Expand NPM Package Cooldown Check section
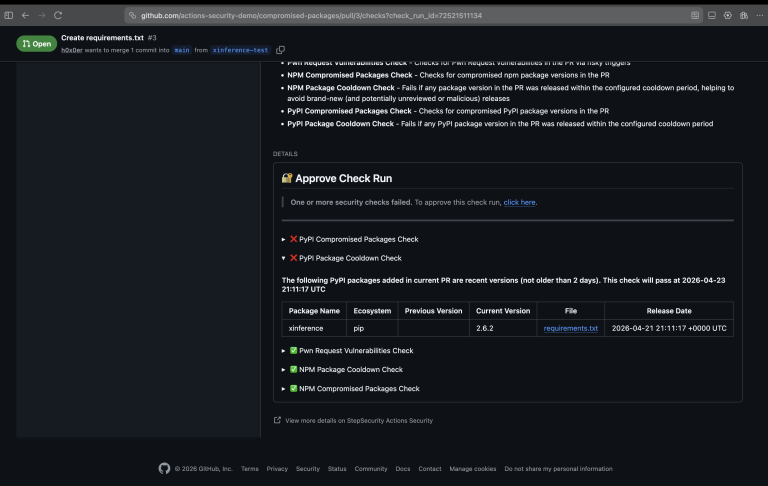The width and height of the screenshot is (768, 486). (284, 369)
